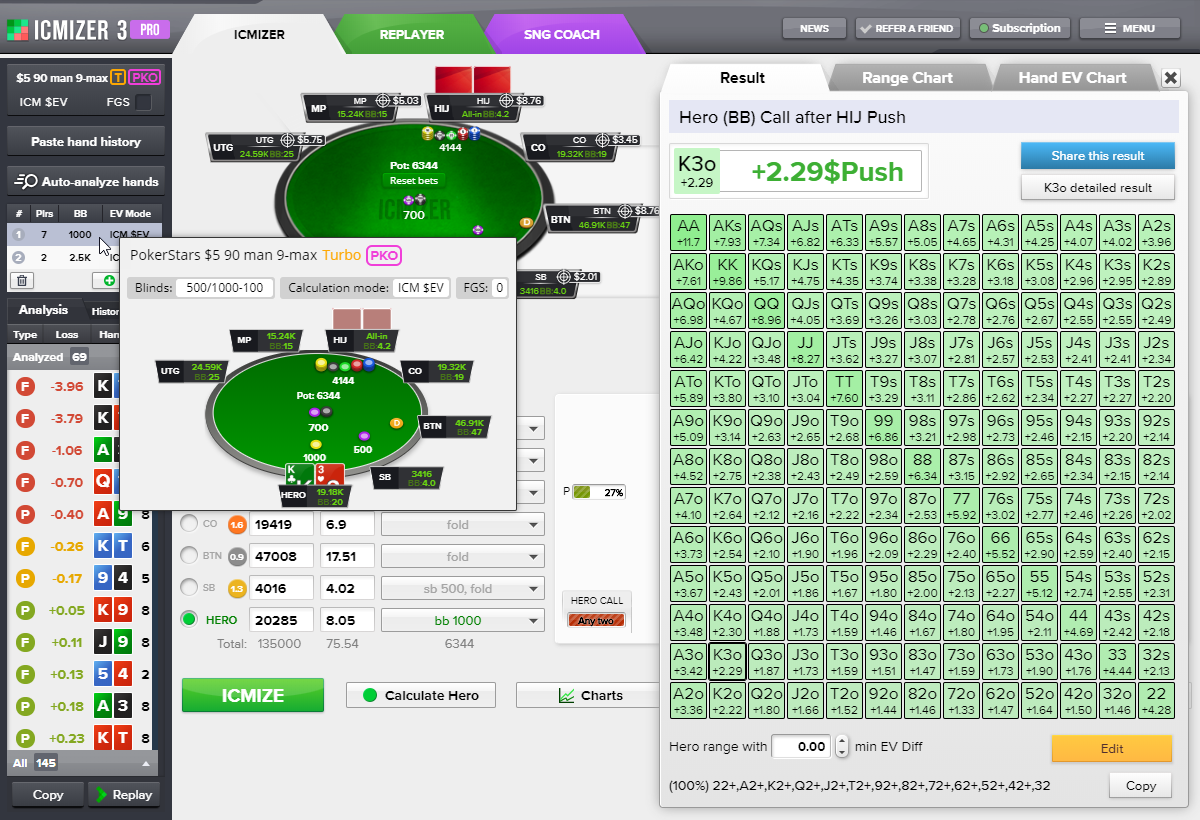Select AA cell in range grid
Image resolution: width=1200 pixels, height=820 pixels.
coord(689,233)
